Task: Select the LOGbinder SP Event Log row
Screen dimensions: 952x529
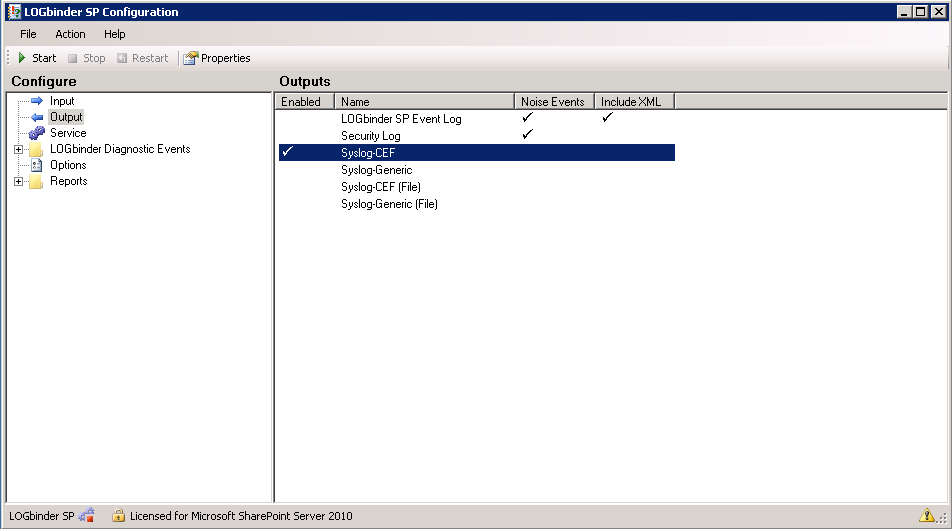Action: pos(477,118)
